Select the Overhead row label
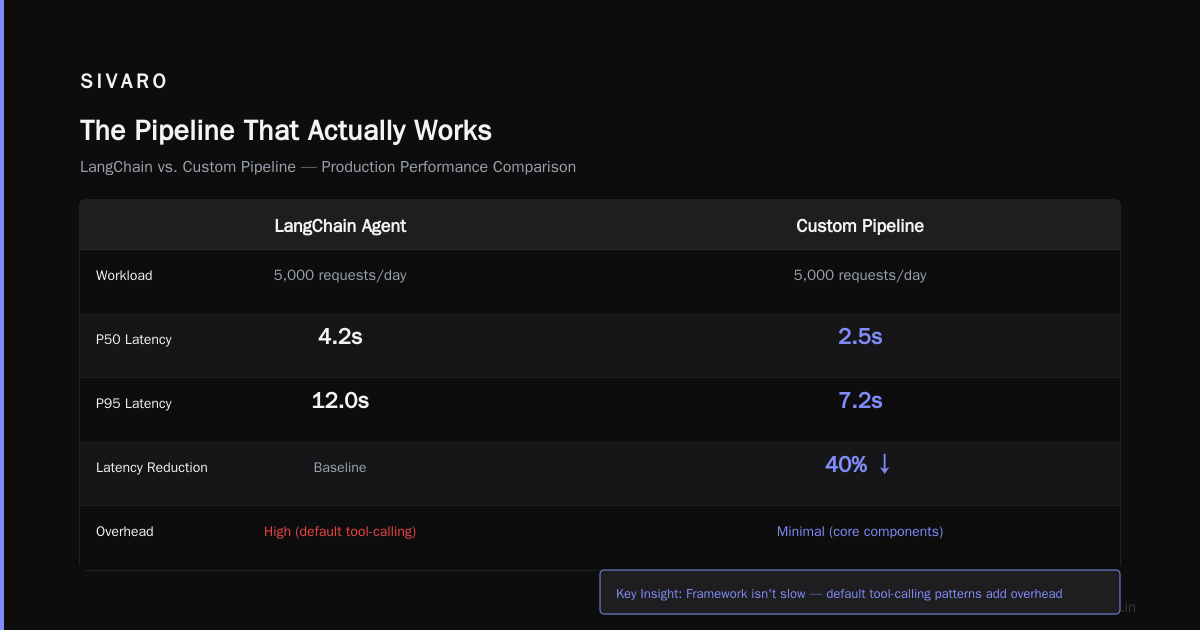Screen dimensions: 1200x630 click(125, 531)
